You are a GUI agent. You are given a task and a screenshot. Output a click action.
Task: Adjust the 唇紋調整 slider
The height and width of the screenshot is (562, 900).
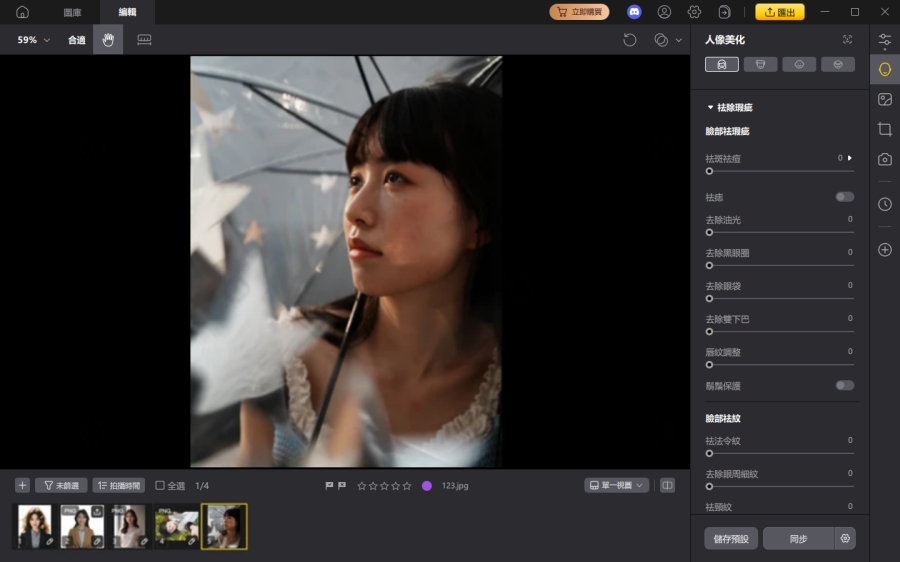coord(781,365)
